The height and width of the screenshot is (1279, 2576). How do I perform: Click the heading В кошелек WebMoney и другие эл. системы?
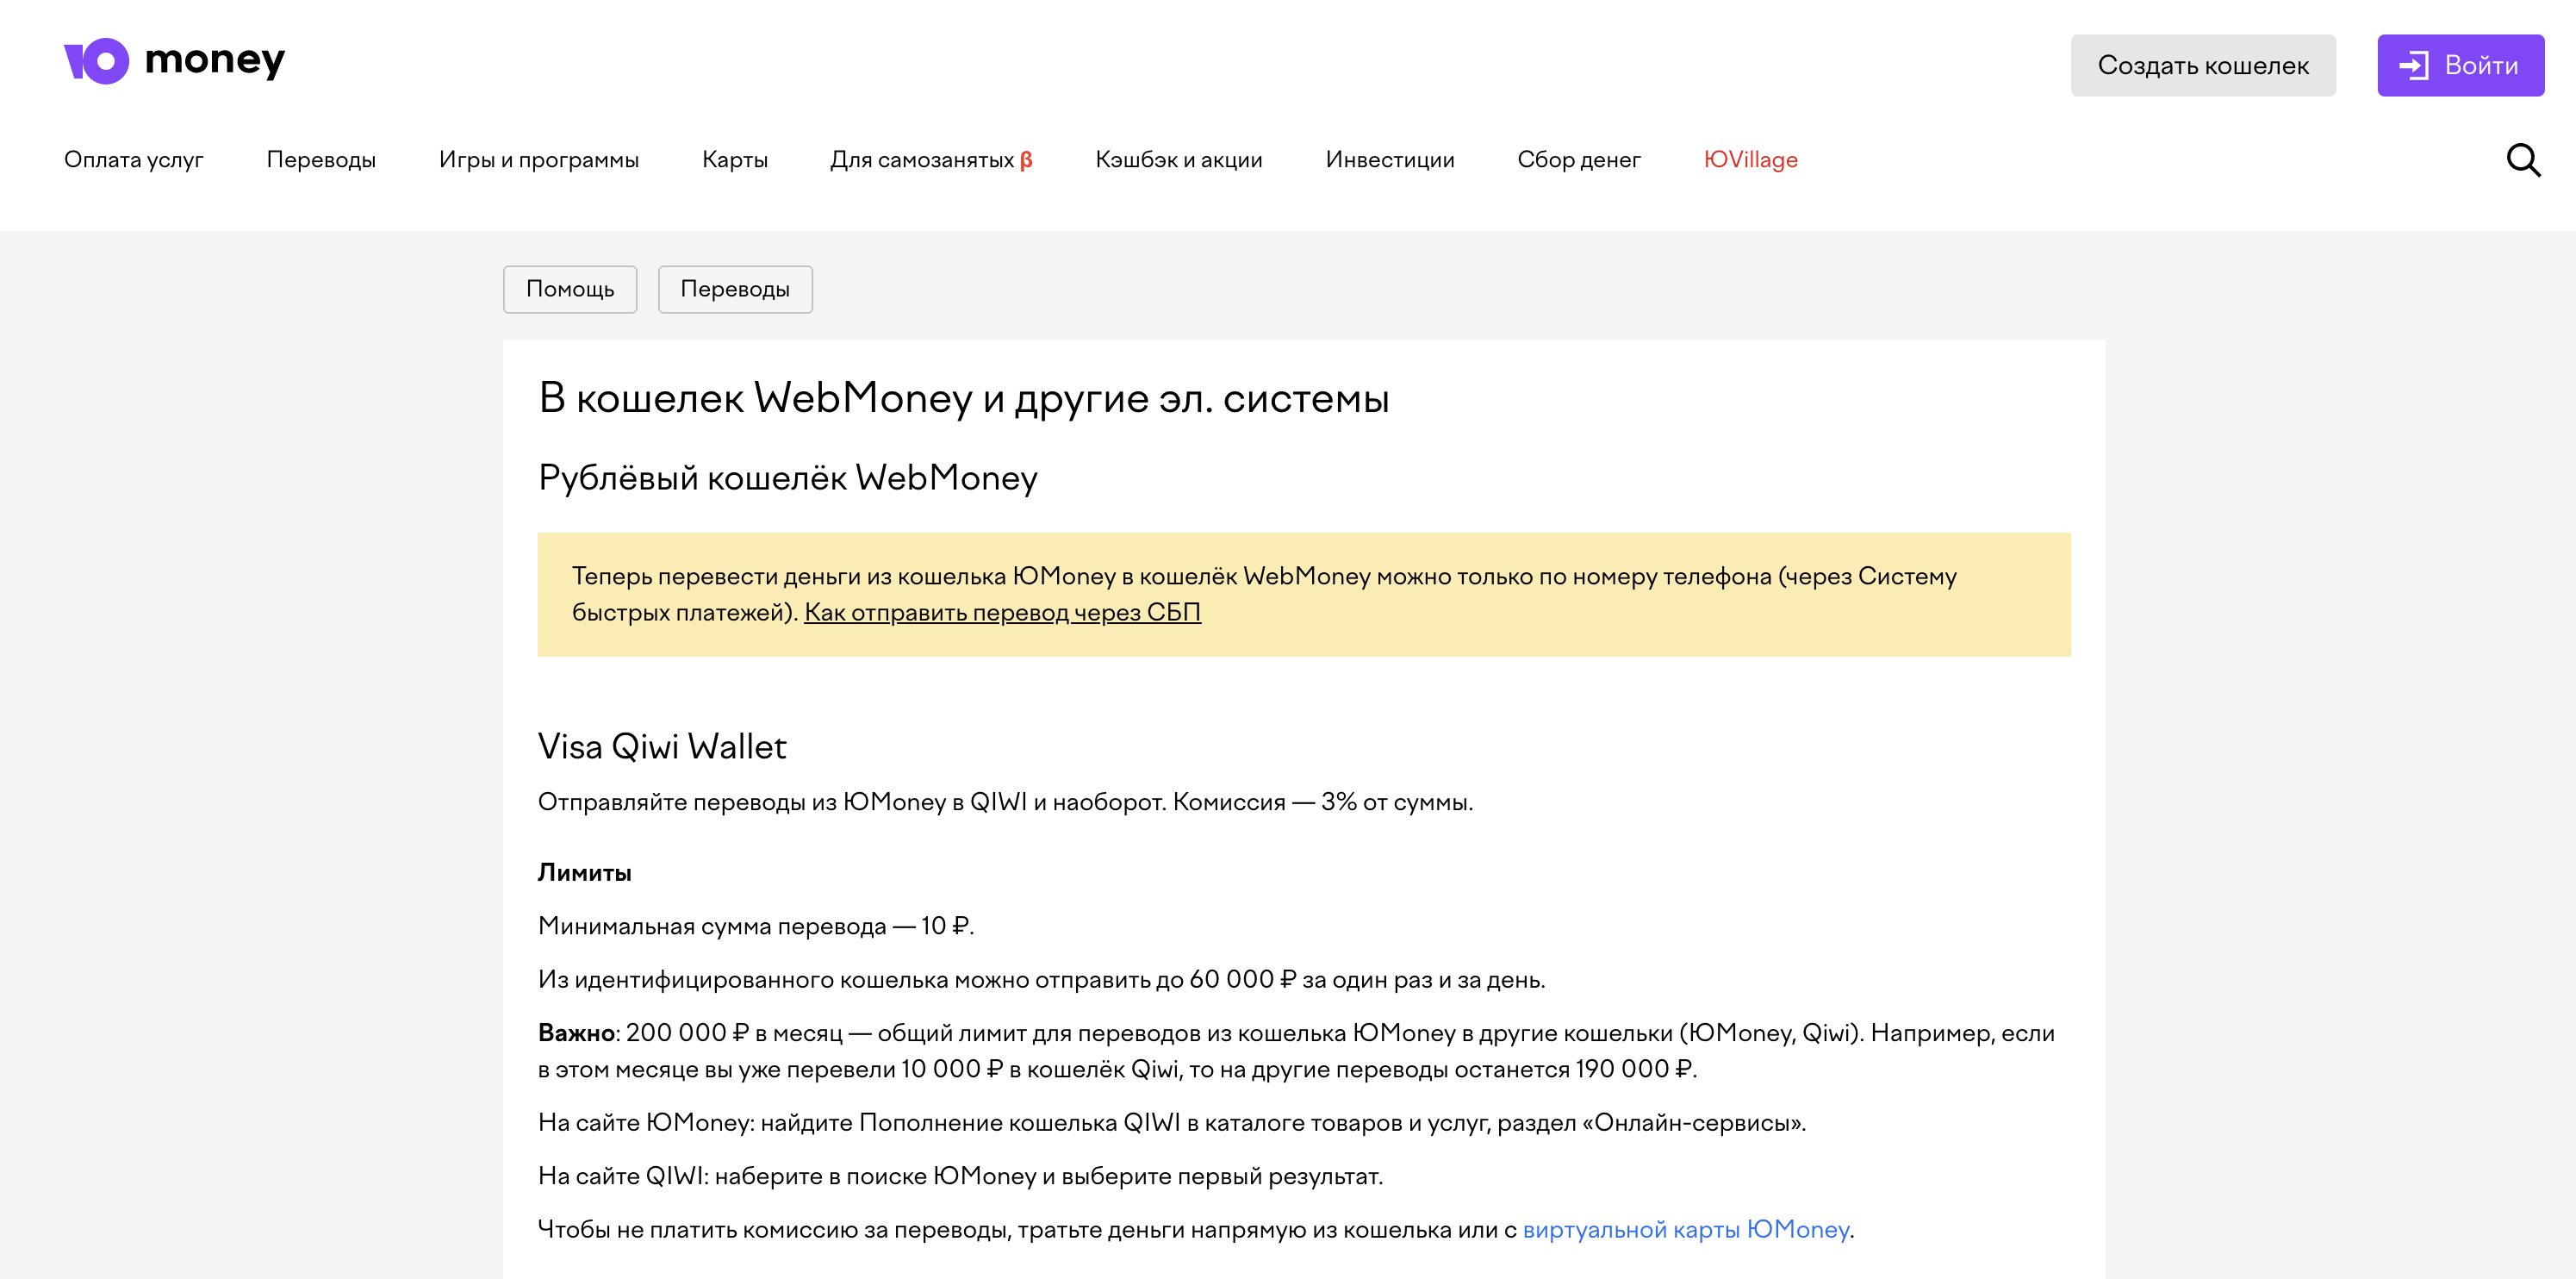pyautogui.click(x=963, y=398)
